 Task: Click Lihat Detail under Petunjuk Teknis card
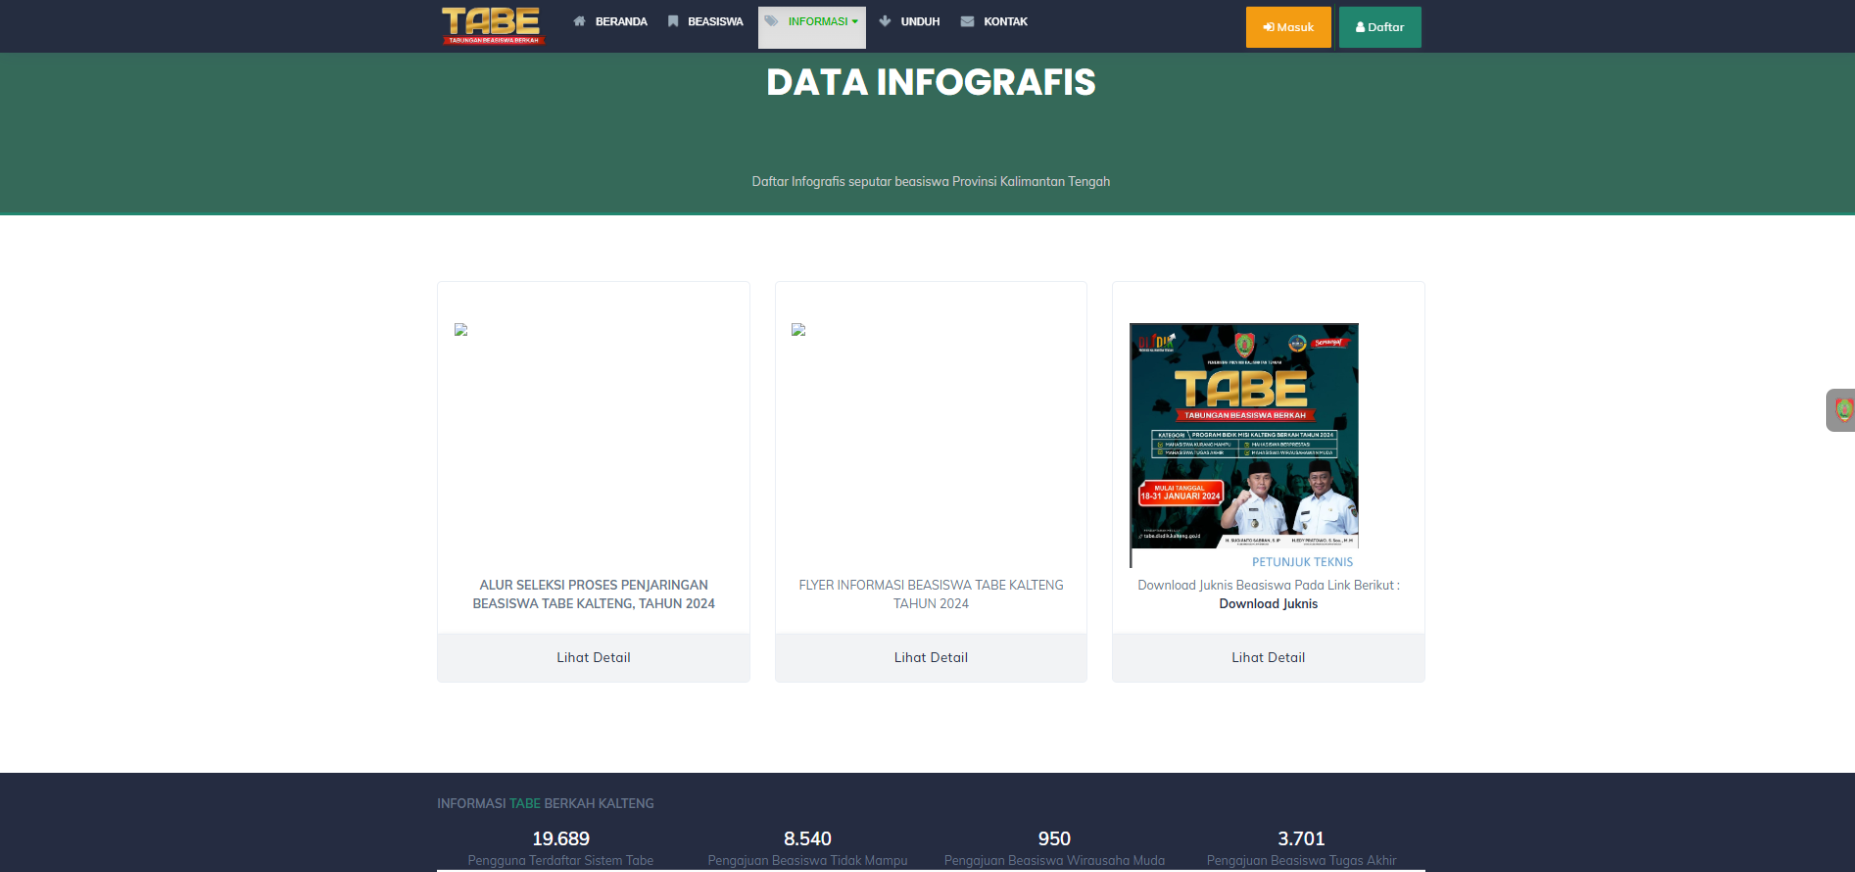1268,657
